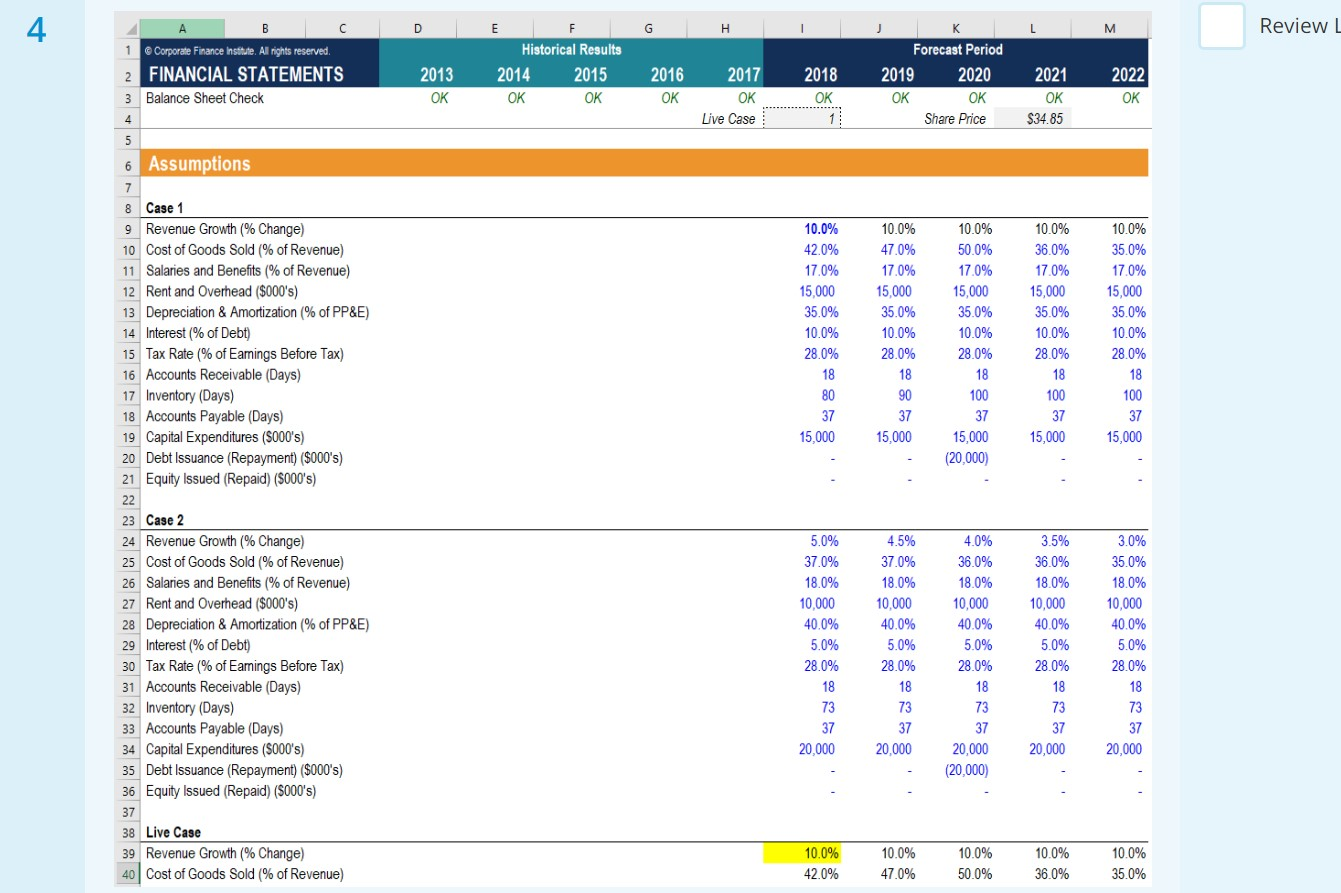Click the 2015 year header
Viewport: 1341px width, 893px height.
(590, 75)
